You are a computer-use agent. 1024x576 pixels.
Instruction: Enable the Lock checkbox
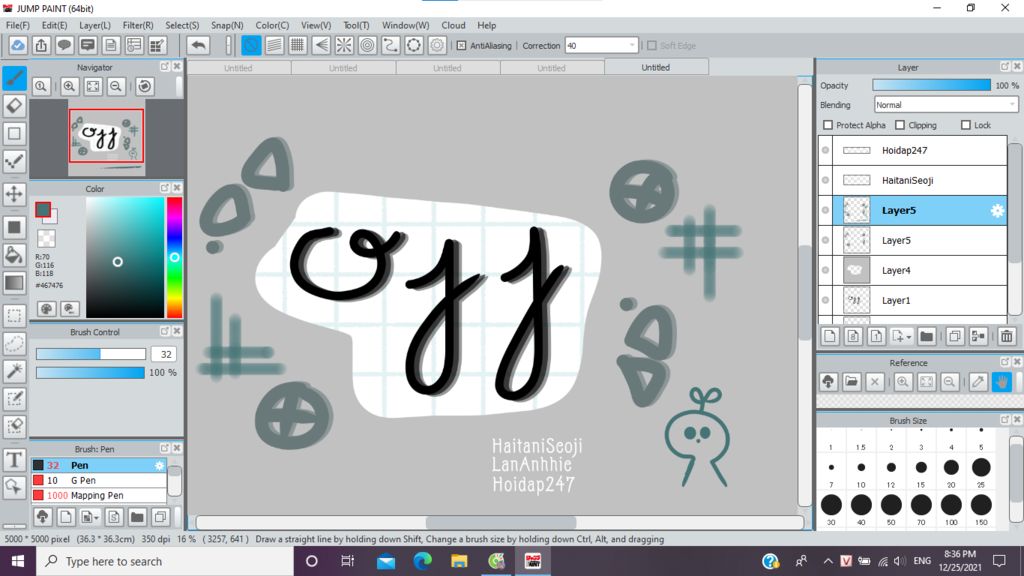pos(966,125)
